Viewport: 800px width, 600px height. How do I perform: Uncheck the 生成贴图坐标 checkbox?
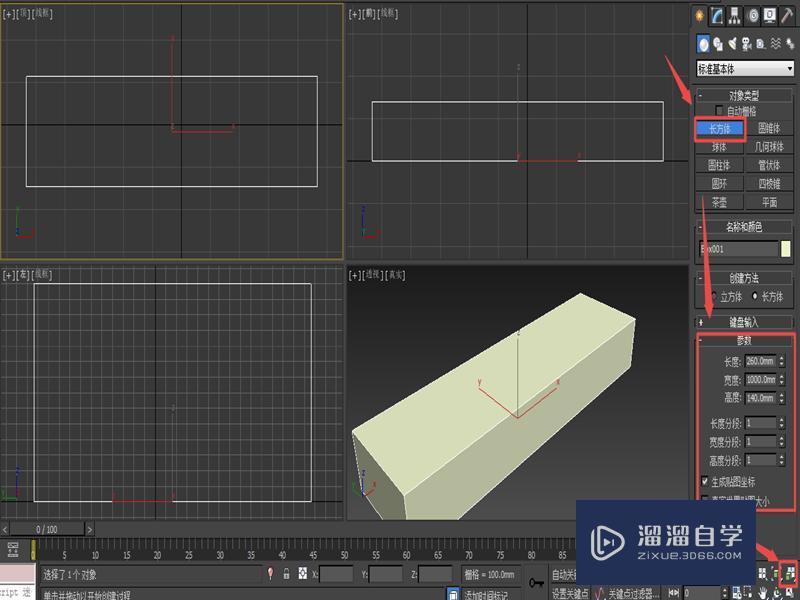(706, 481)
